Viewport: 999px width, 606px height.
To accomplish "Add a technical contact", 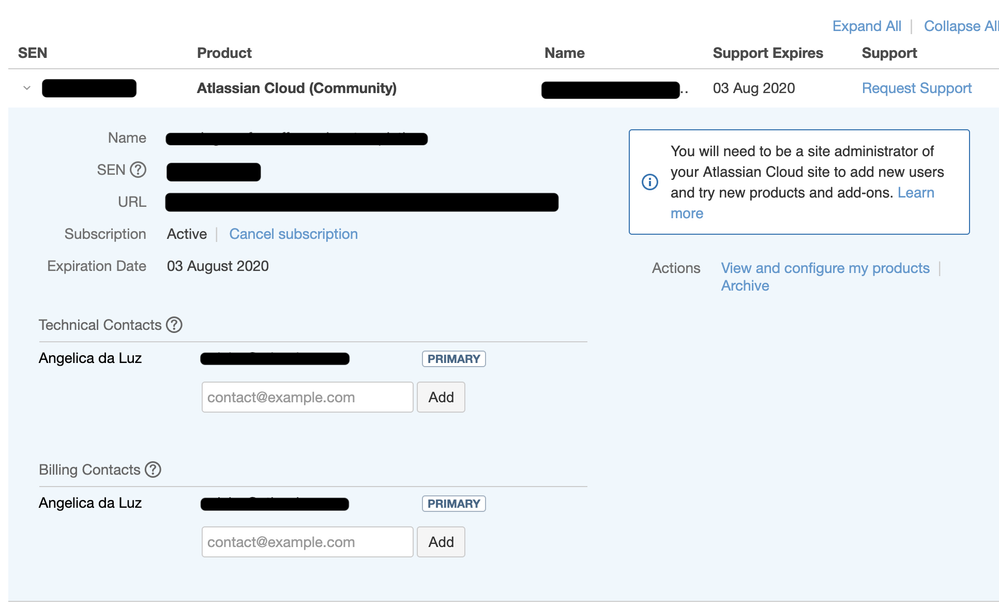I will (x=441, y=397).
